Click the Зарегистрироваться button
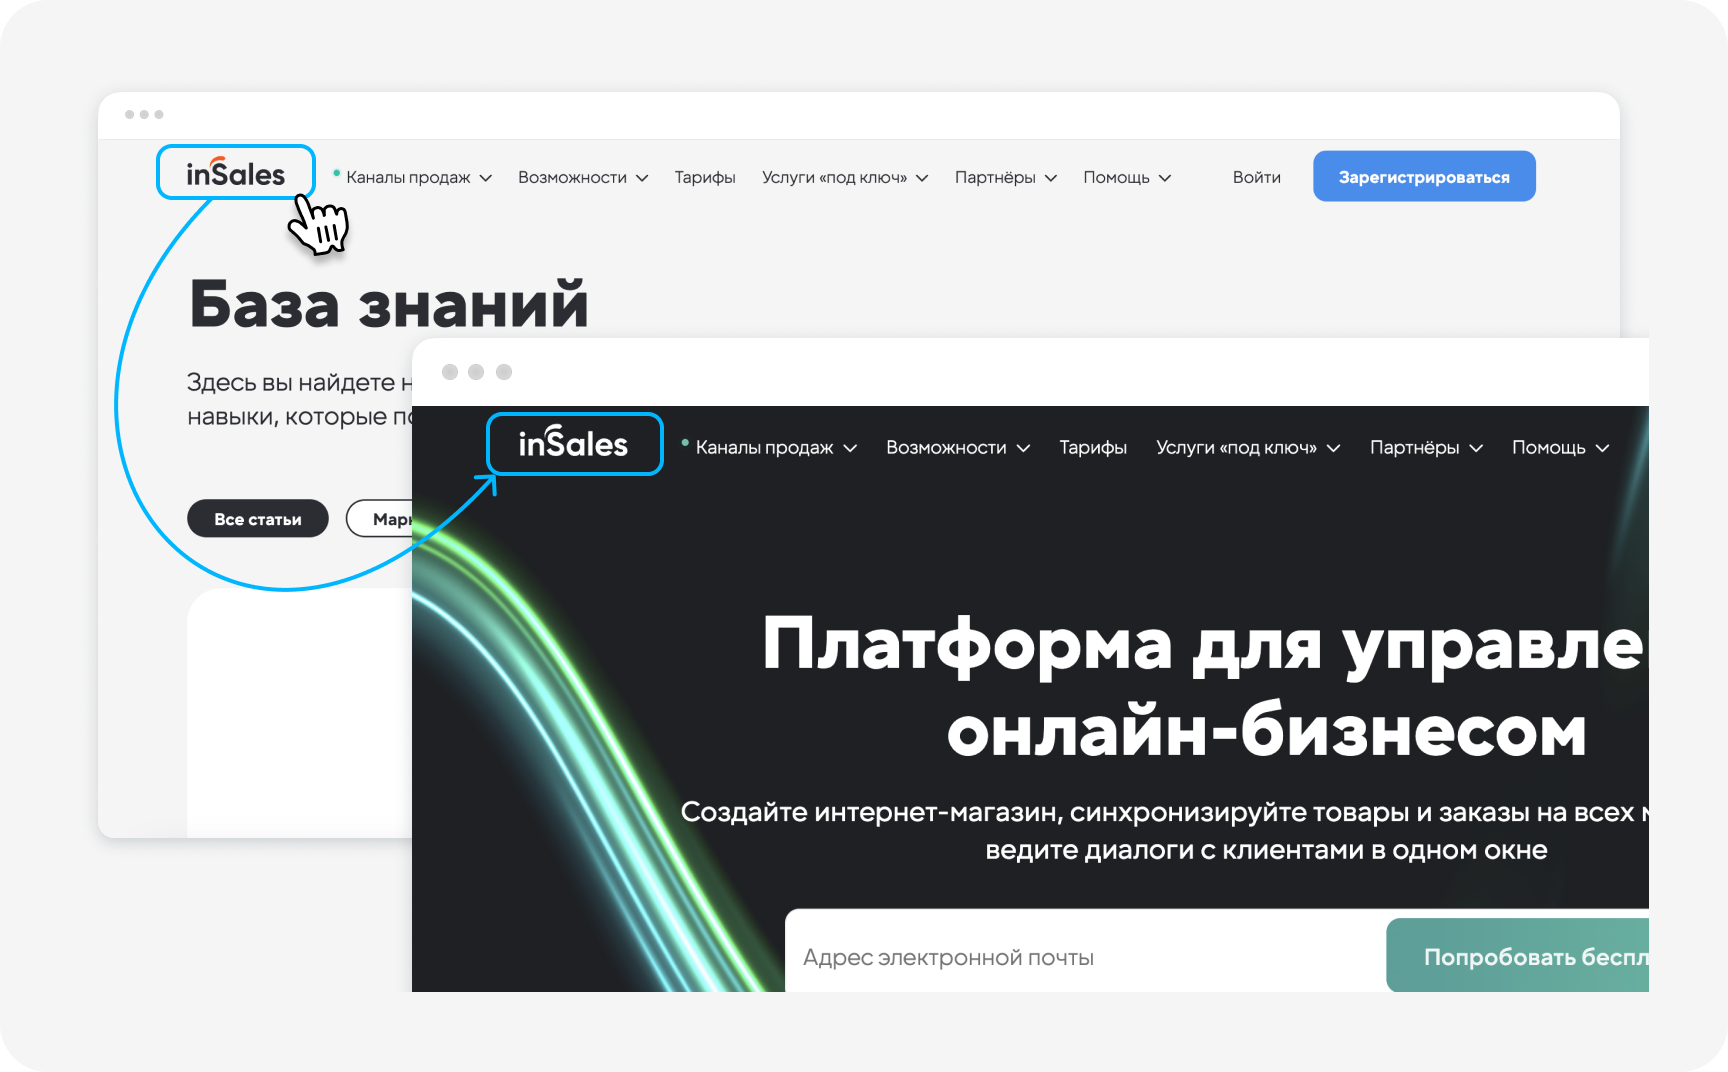The height and width of the screenshot is (1072, 1728). pyautogui.click(x=1424, y=176)
